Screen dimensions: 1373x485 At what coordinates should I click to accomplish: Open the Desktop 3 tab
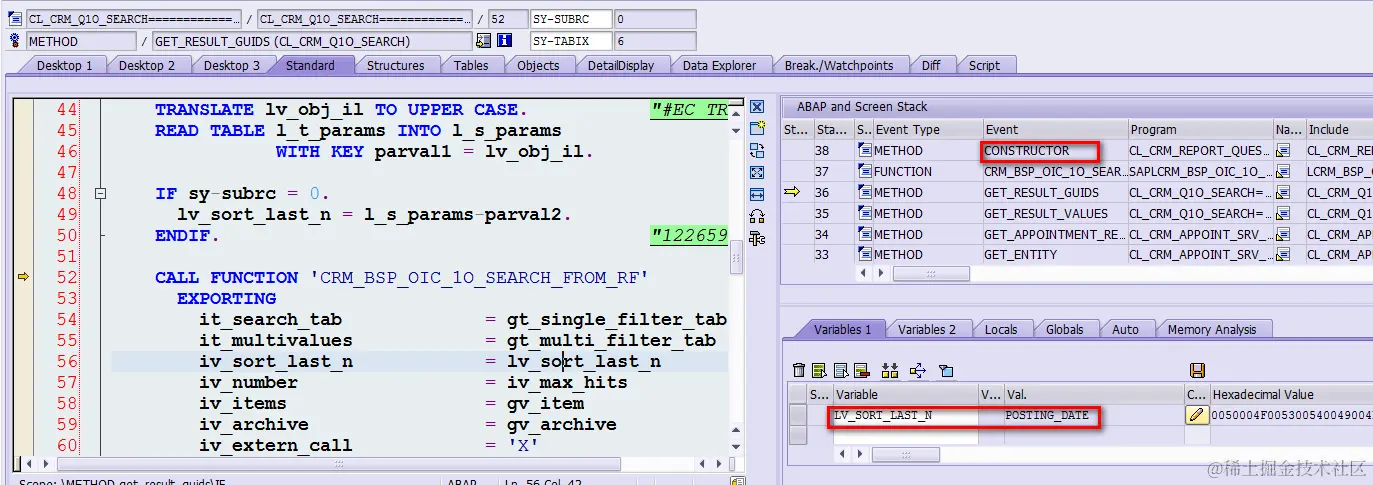[232, 65]
